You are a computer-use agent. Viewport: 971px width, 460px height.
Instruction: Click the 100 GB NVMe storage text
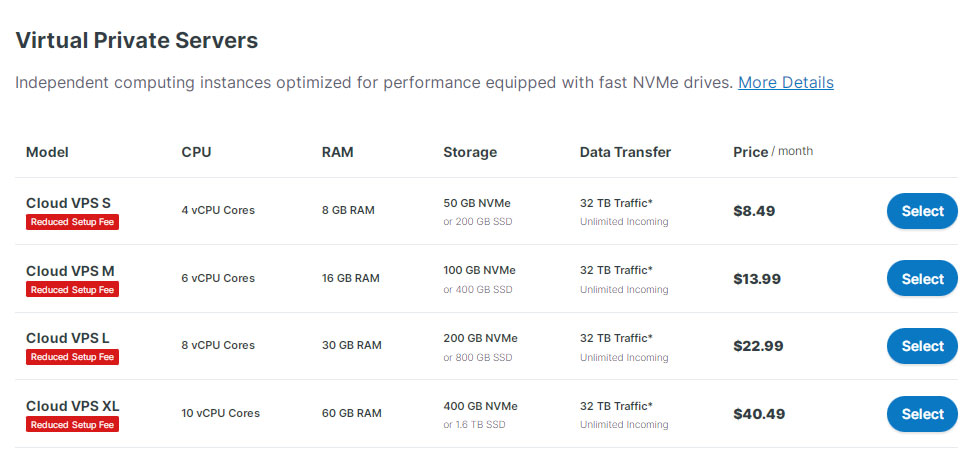[x=479, y=271]
